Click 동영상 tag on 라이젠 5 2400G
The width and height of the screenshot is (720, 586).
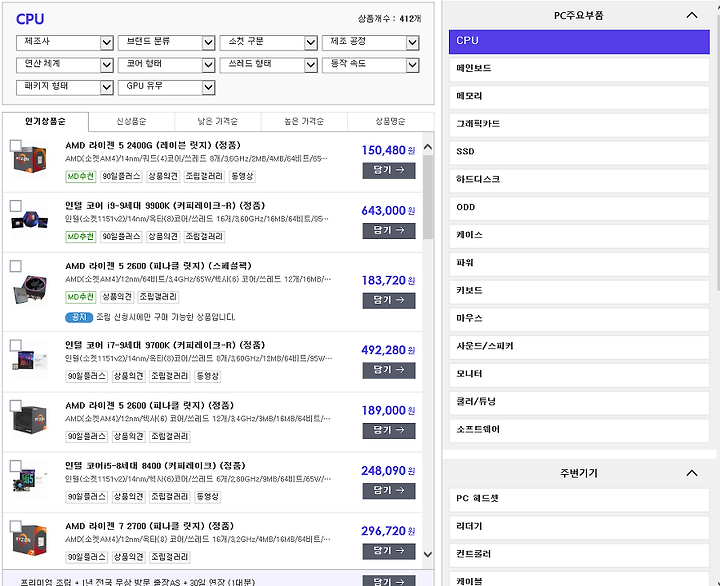click(x=242, y=176)
